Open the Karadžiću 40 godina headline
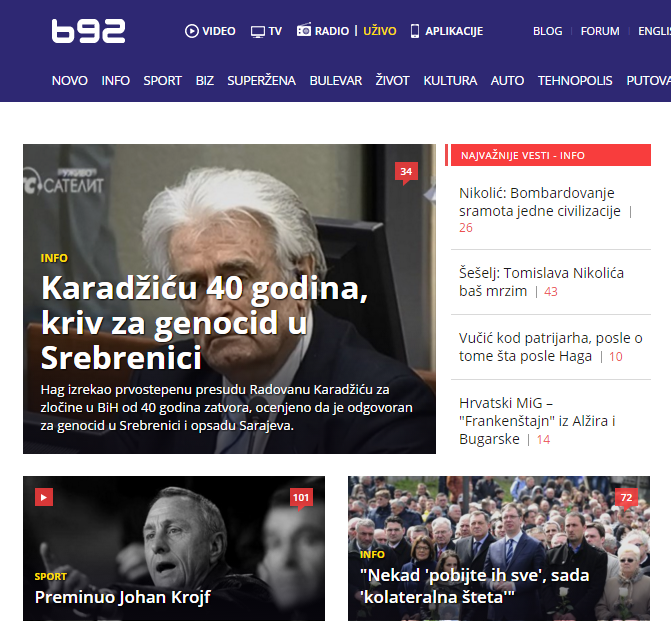The image size is (671, 625). (205, 323)
